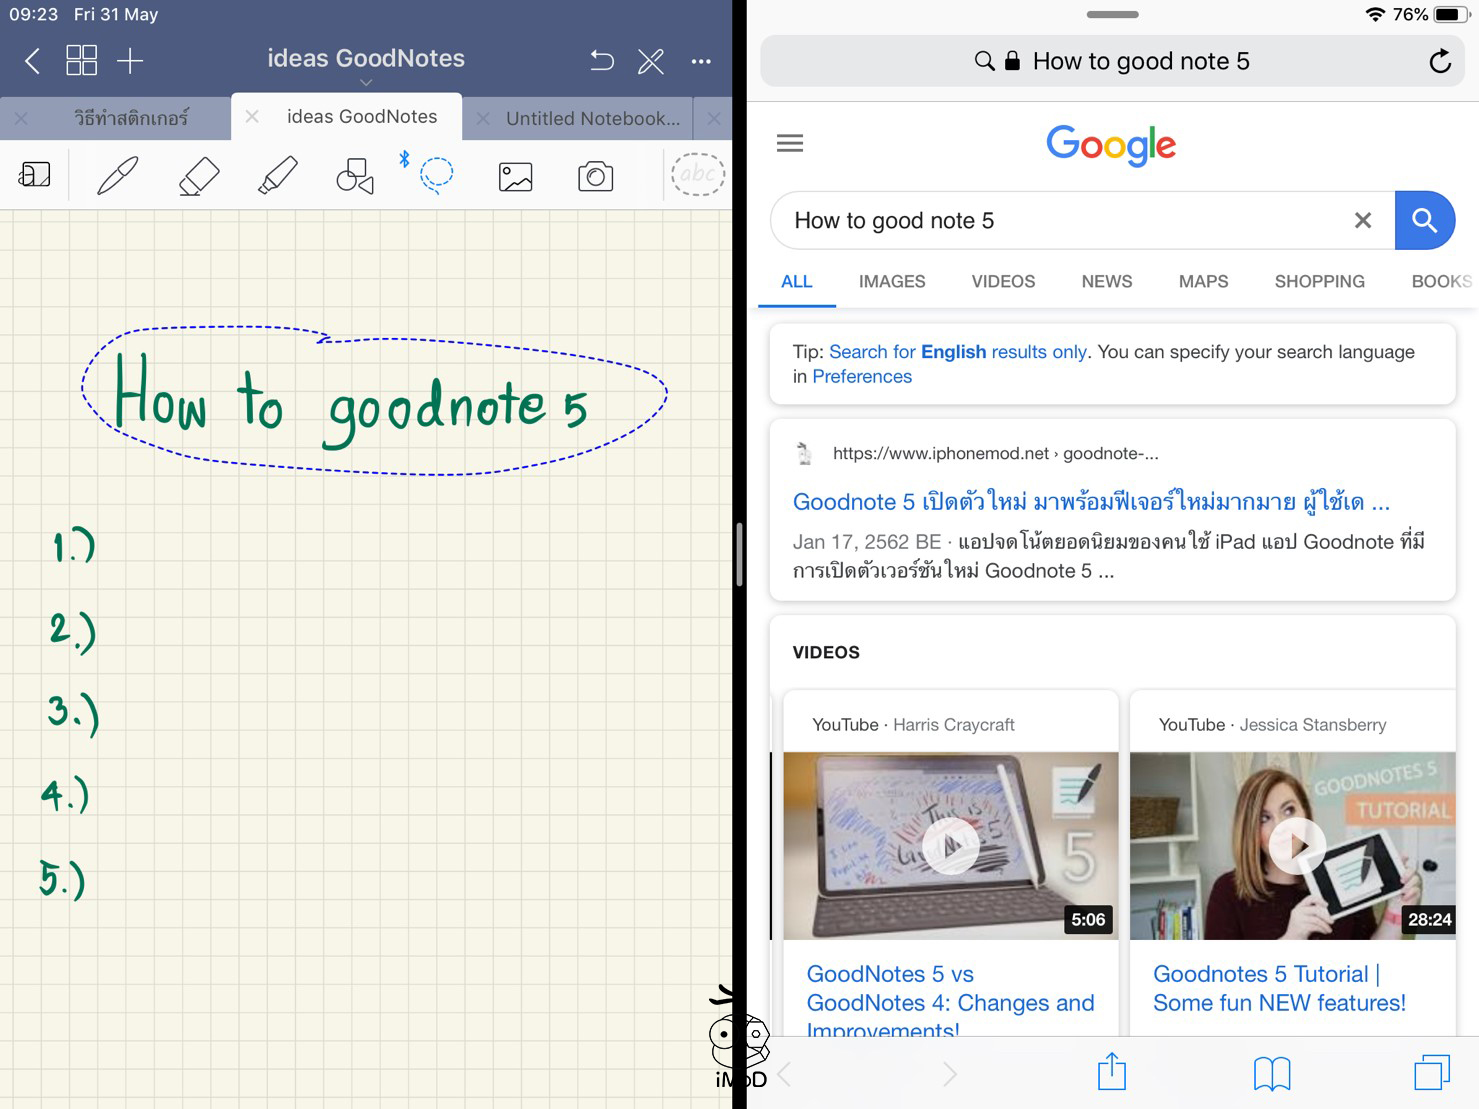Click the Preferences link in tip
Image resolution: width=1479 pixels, height=1109 pixels.
[861, 377]
